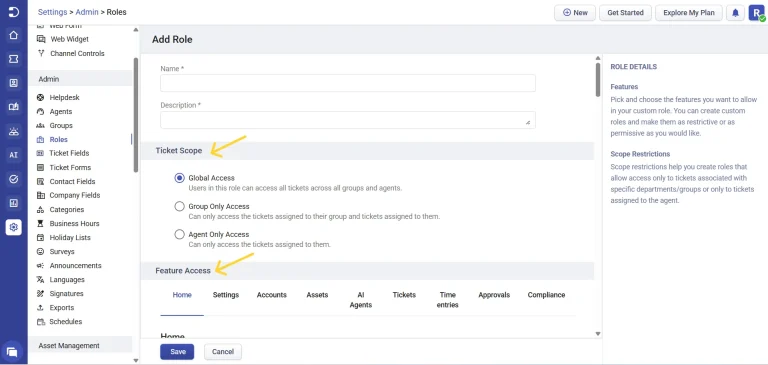Click the Groups icon in Admin list
Viewport: 768px width, 365px height.
[x=40, y=125]
